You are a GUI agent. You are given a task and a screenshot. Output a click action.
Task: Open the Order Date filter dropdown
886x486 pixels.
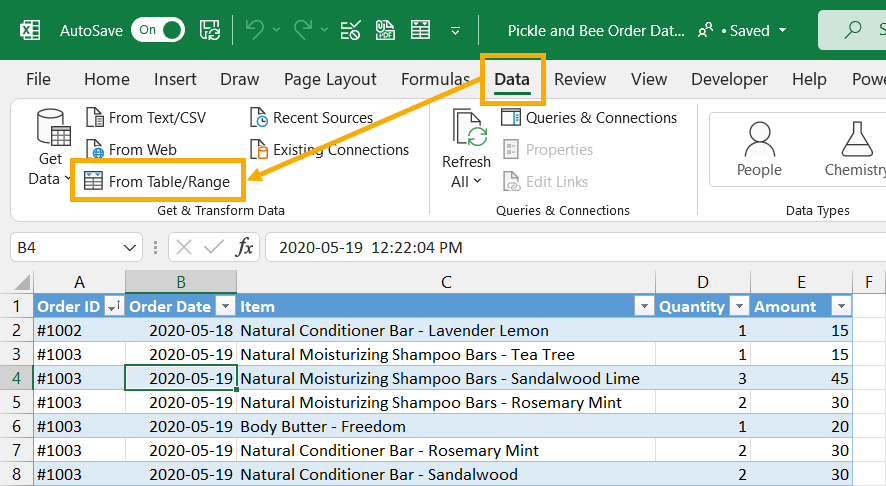pos(225,306)
